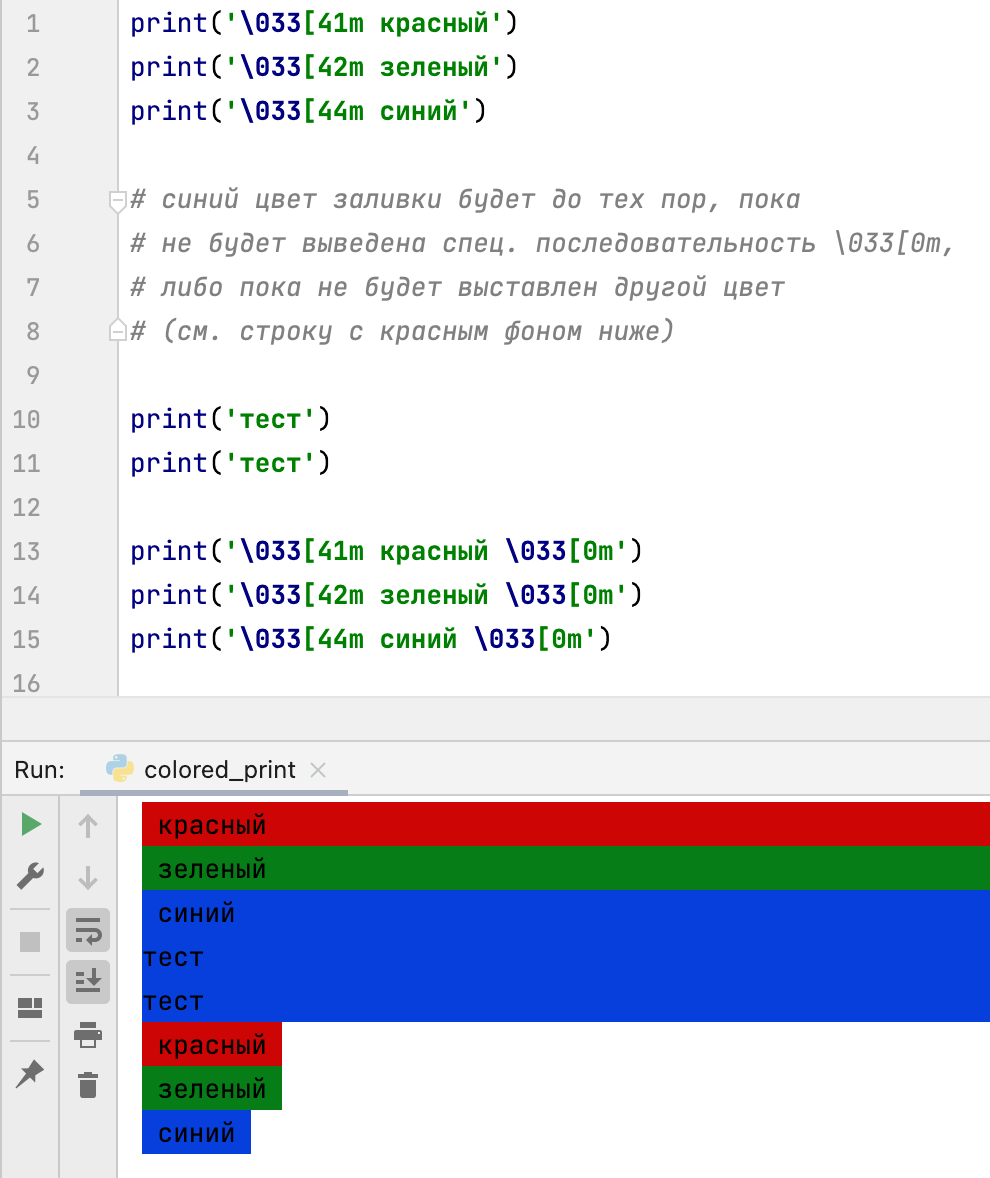Click comment '# (см. строку с красным фоном ниже)'
990x1178 pixels.
(x=402, y=331)
